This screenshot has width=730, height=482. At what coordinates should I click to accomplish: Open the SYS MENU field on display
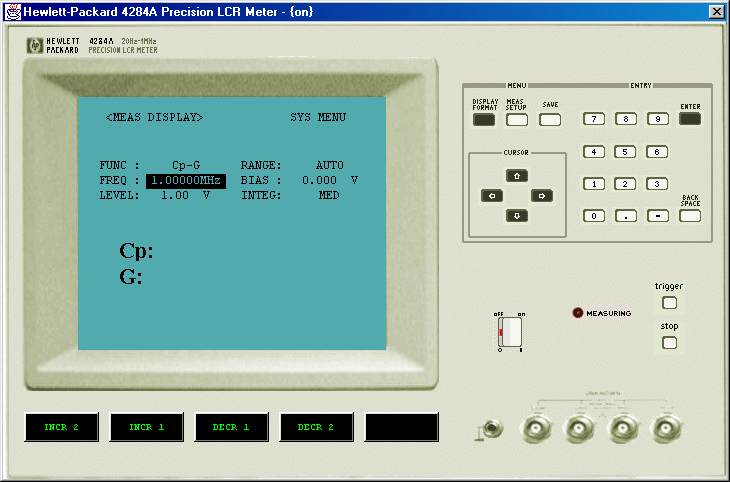click(x=318, y=117)
